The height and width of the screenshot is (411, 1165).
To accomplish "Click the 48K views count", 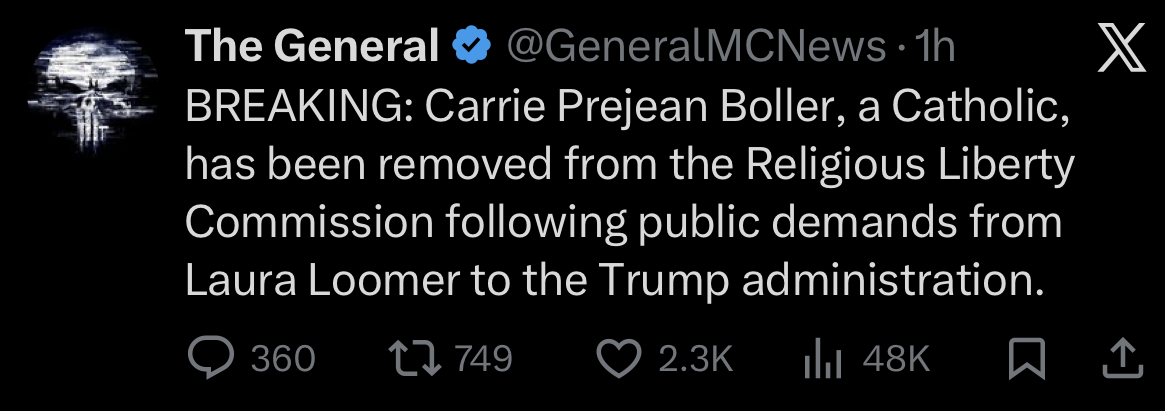I will [896, 358].
